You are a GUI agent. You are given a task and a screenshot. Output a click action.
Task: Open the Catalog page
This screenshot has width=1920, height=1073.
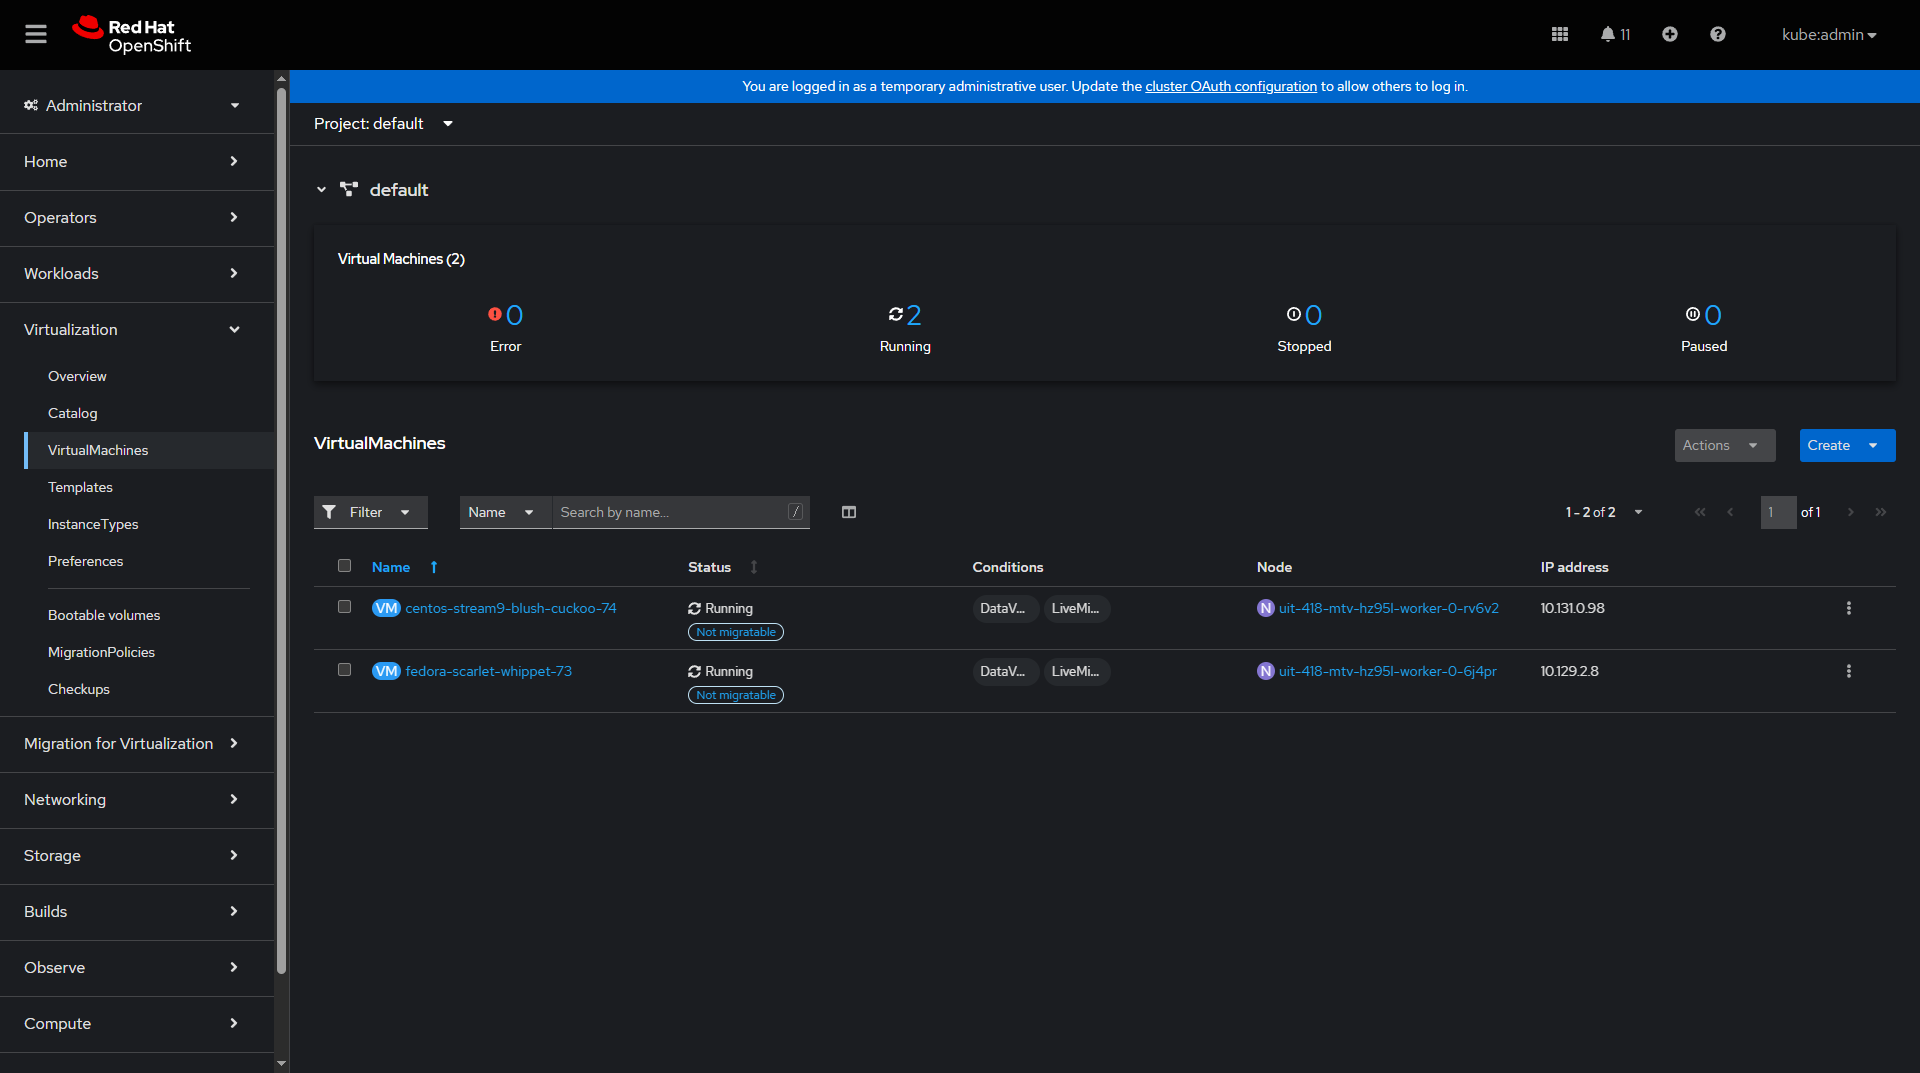(x=73, y=413)
